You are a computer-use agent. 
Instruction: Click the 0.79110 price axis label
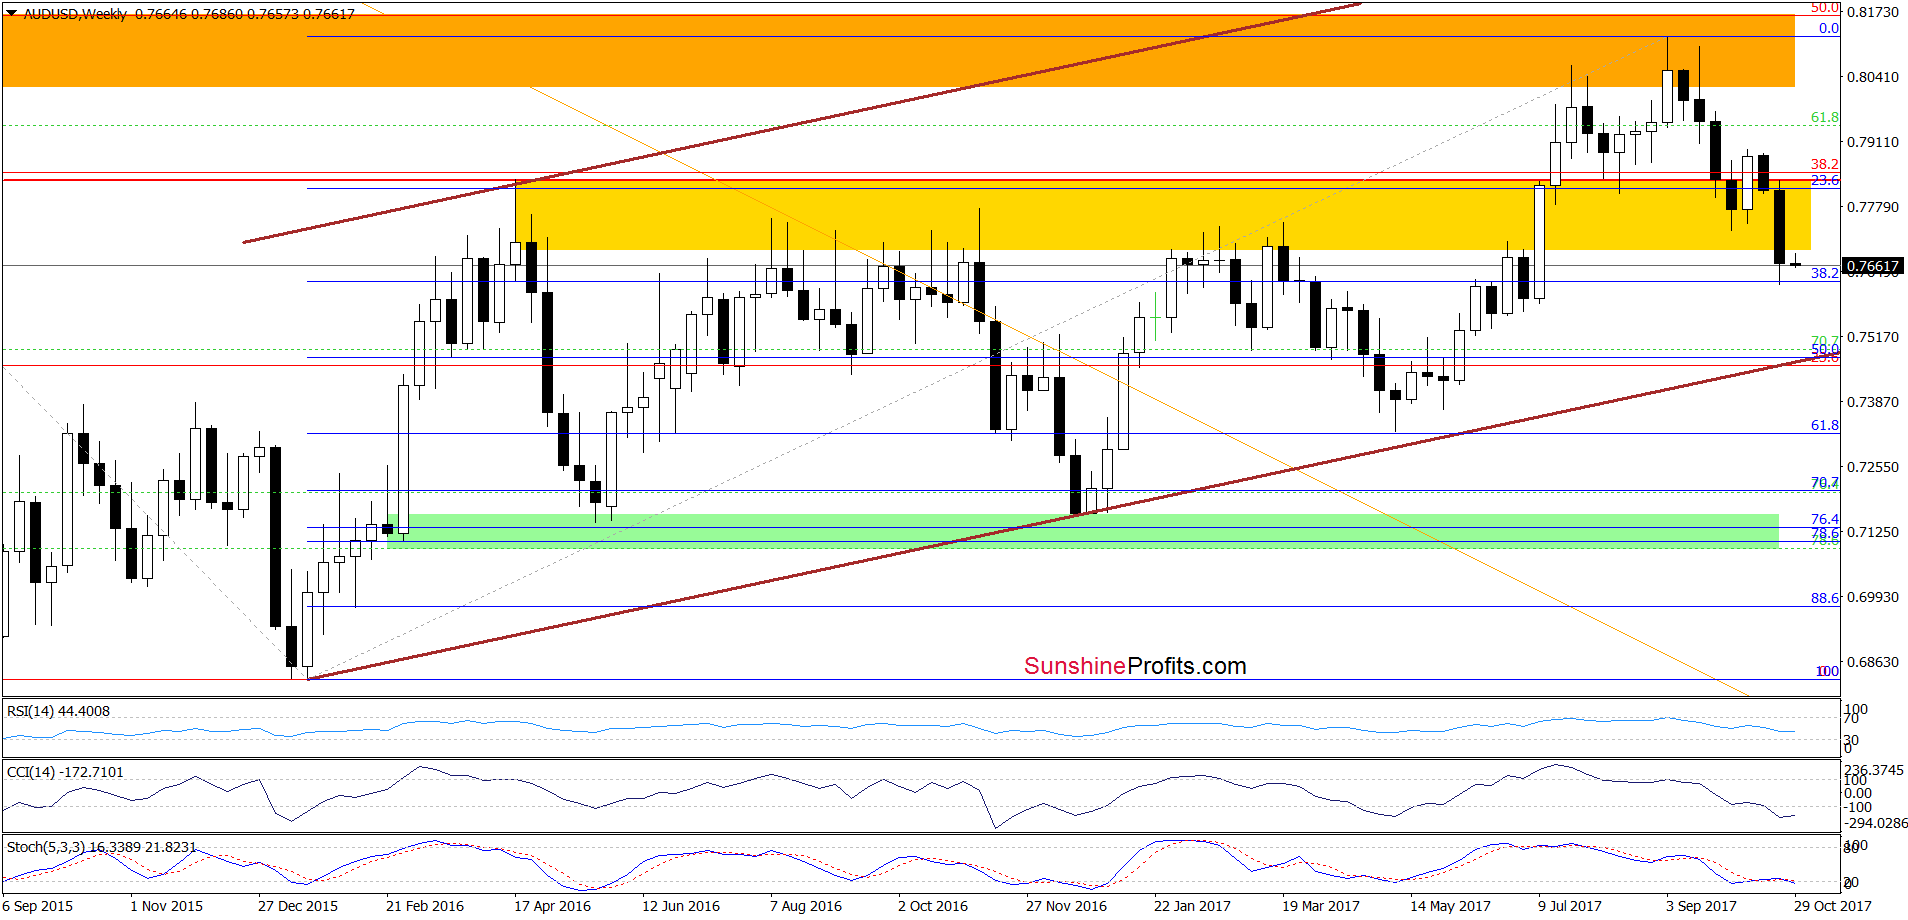[1872, 142]
